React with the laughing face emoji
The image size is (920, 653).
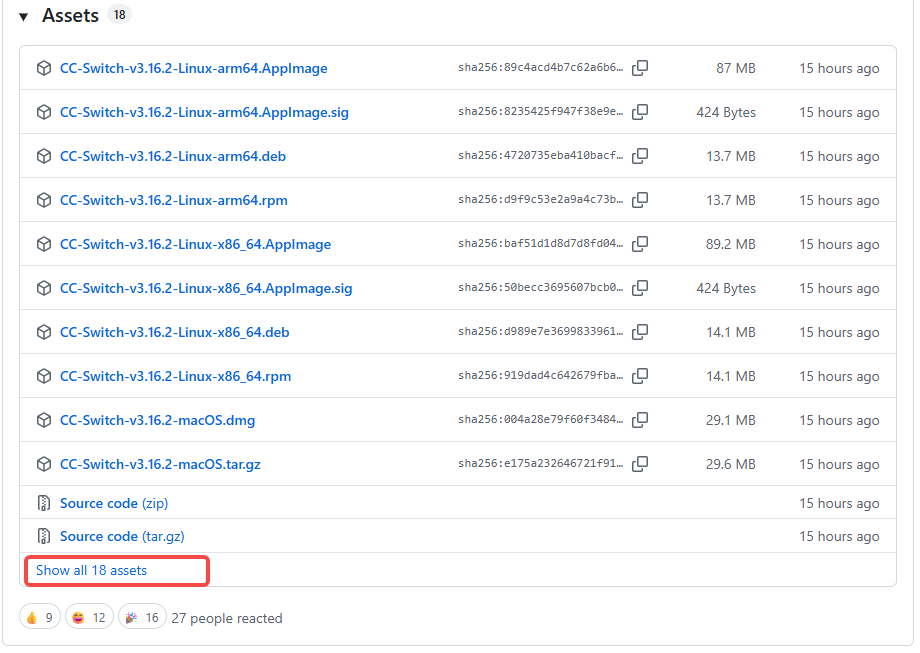point(89,617)
